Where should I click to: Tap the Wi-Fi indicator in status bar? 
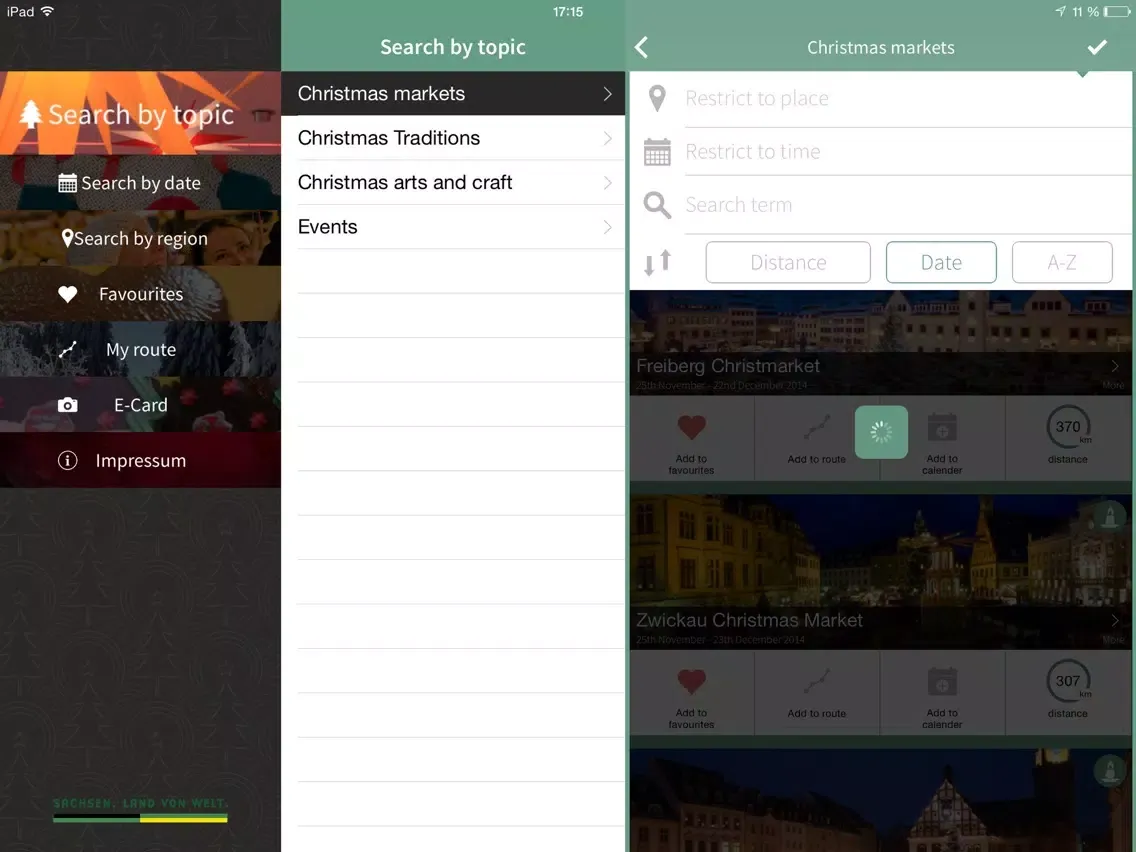(x=48, y=12)
